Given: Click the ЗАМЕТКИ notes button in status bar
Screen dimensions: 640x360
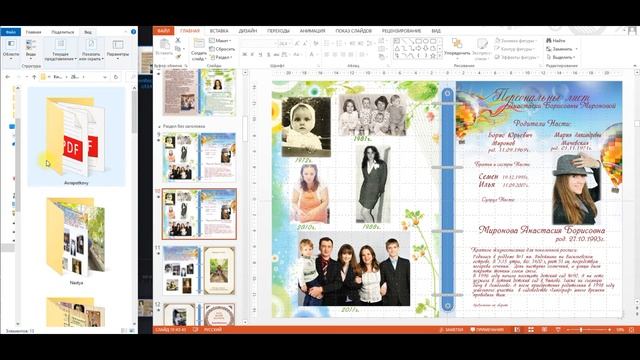Looking at the screenshot, I should click(452, 329).
